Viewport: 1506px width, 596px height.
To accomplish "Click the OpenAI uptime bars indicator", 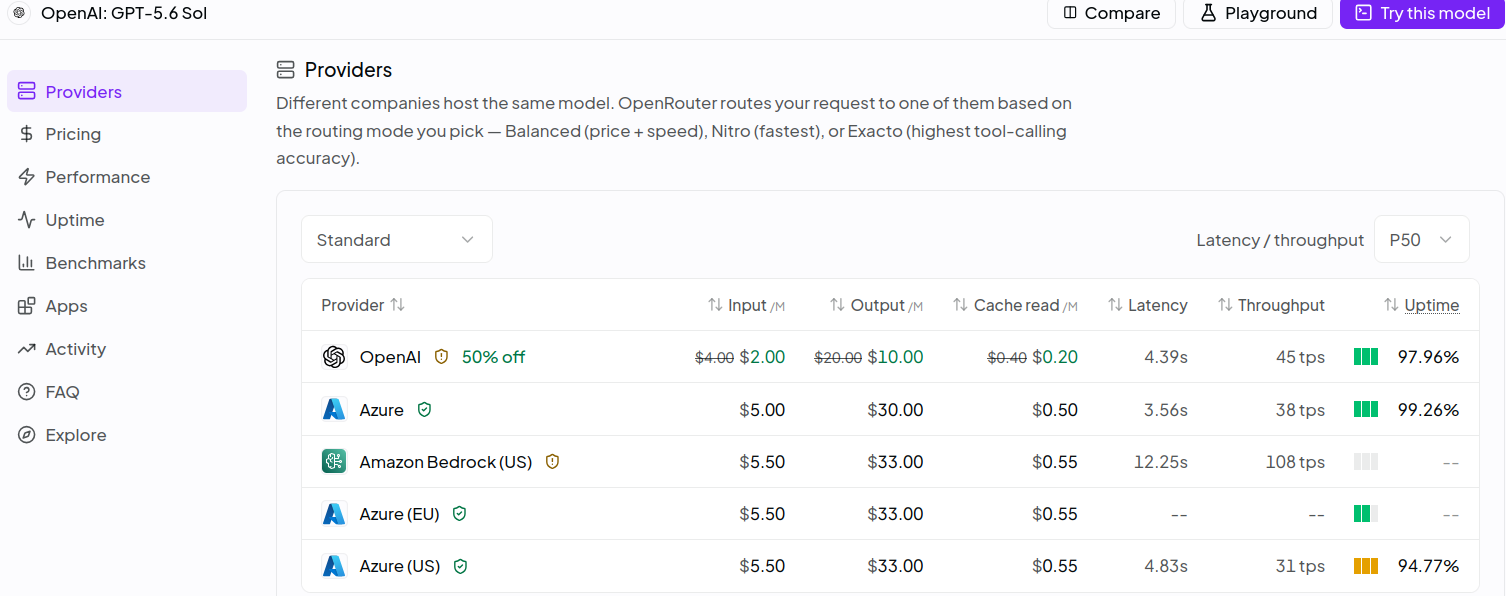I will (x=1366, y=357).
